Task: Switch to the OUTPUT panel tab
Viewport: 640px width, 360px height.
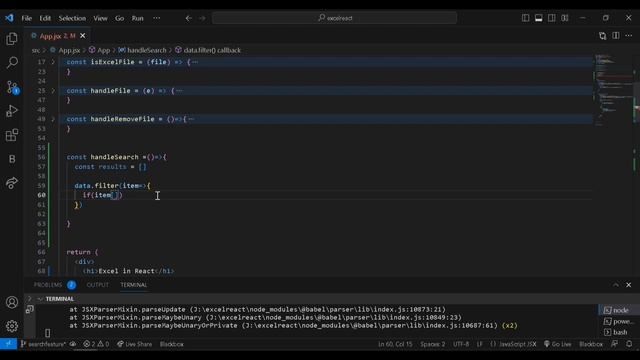Action: pos(98,285)
